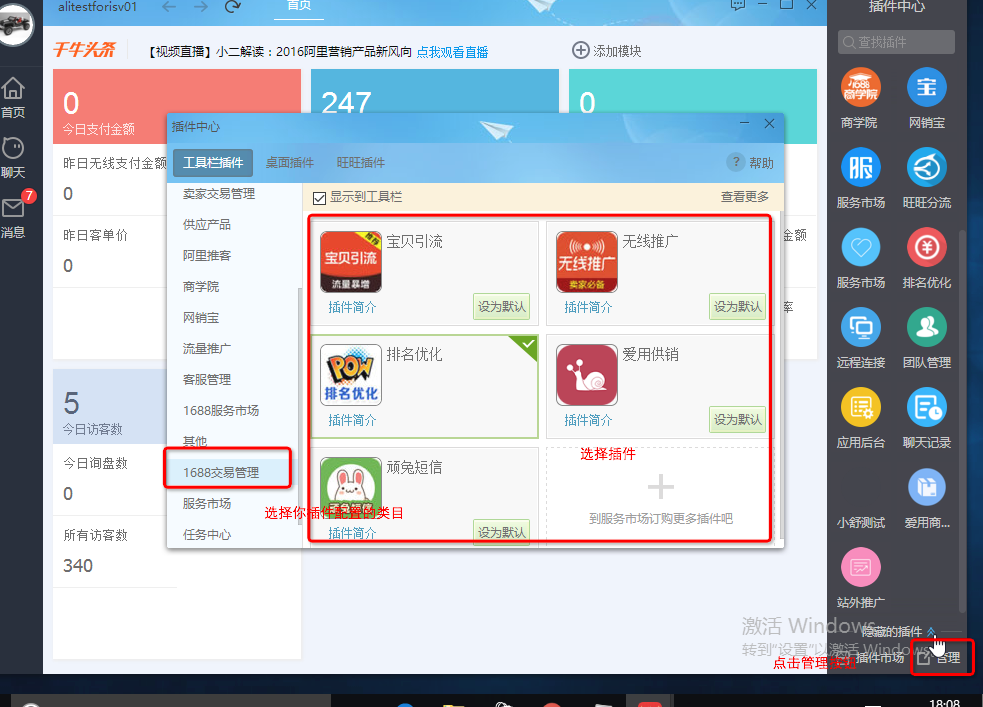Open 聊天 in the left sidebar
Image resolution: width=983 pixels, height=707 pixels.
[x=13, y=157]
